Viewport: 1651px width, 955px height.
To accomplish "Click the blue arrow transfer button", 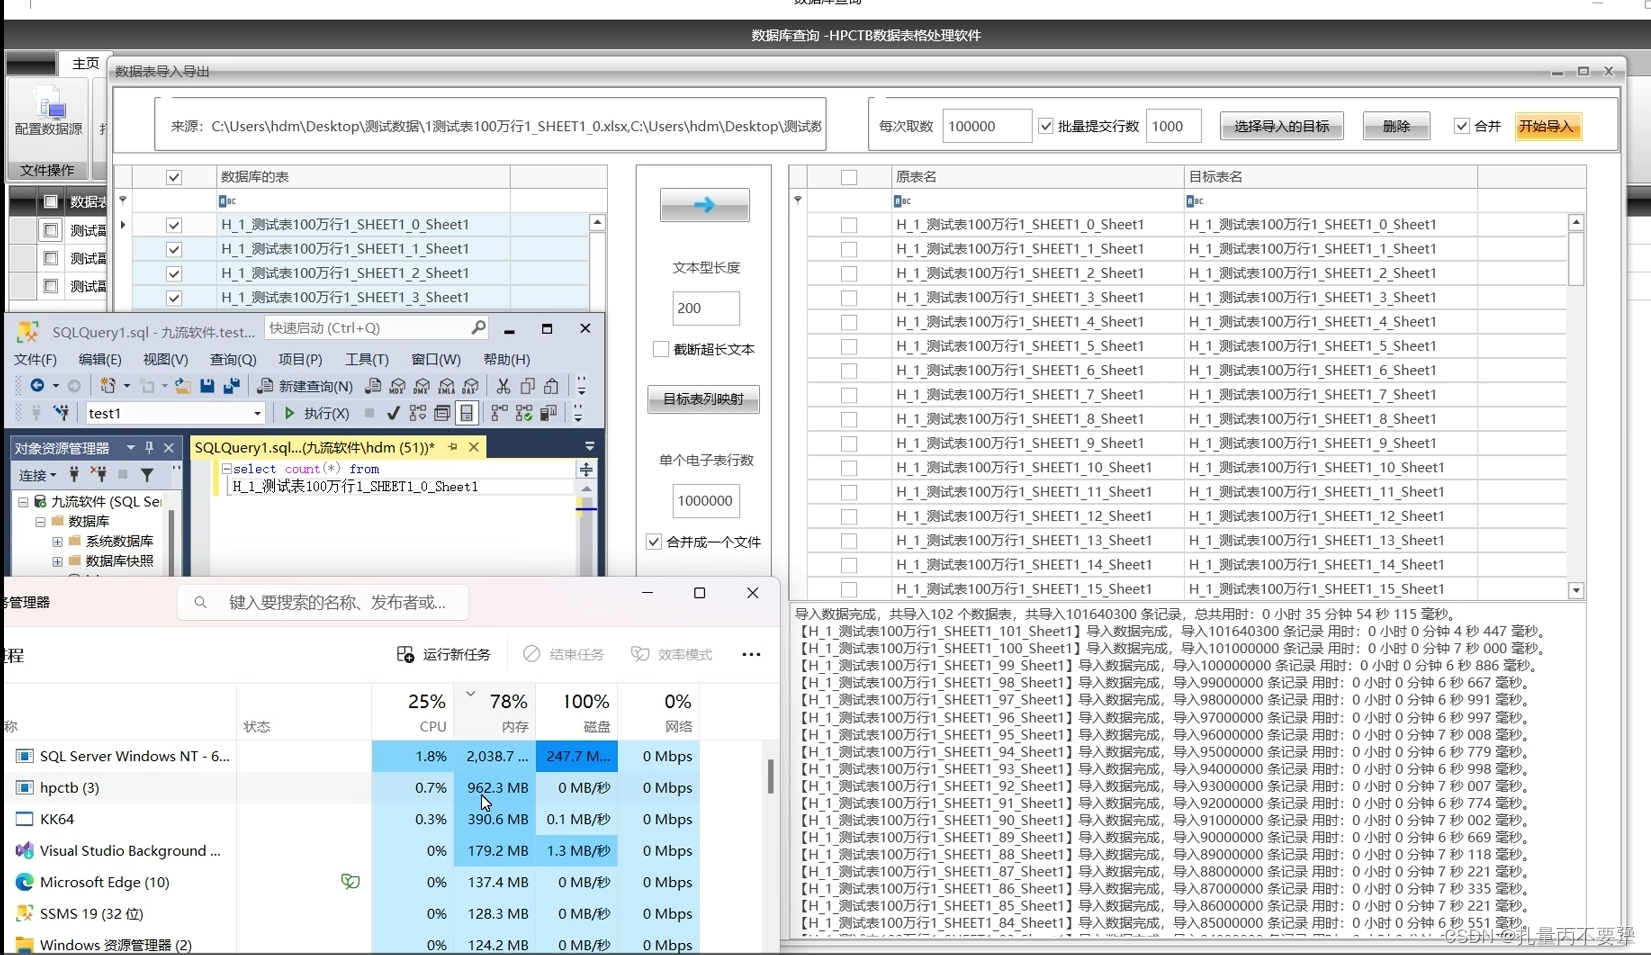I will pyautogui.click(x=704, y=204).
